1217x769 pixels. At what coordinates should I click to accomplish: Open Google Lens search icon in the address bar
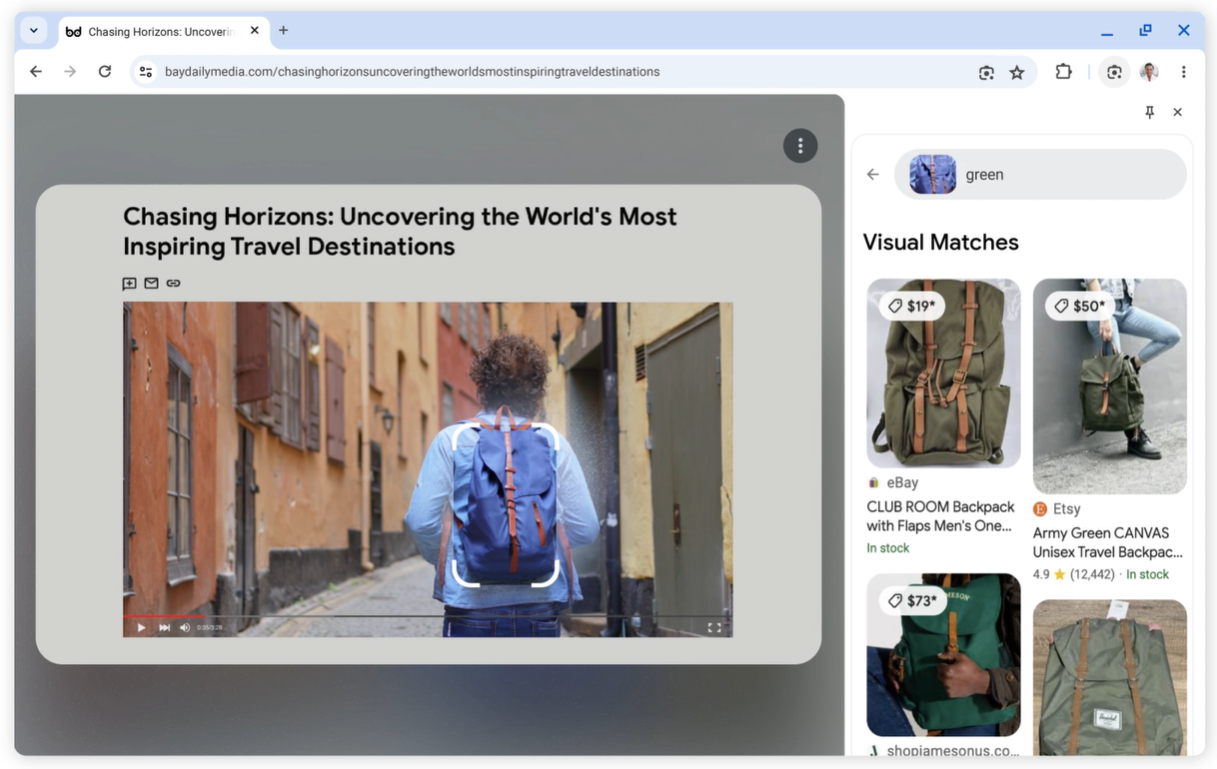point(986,72)
